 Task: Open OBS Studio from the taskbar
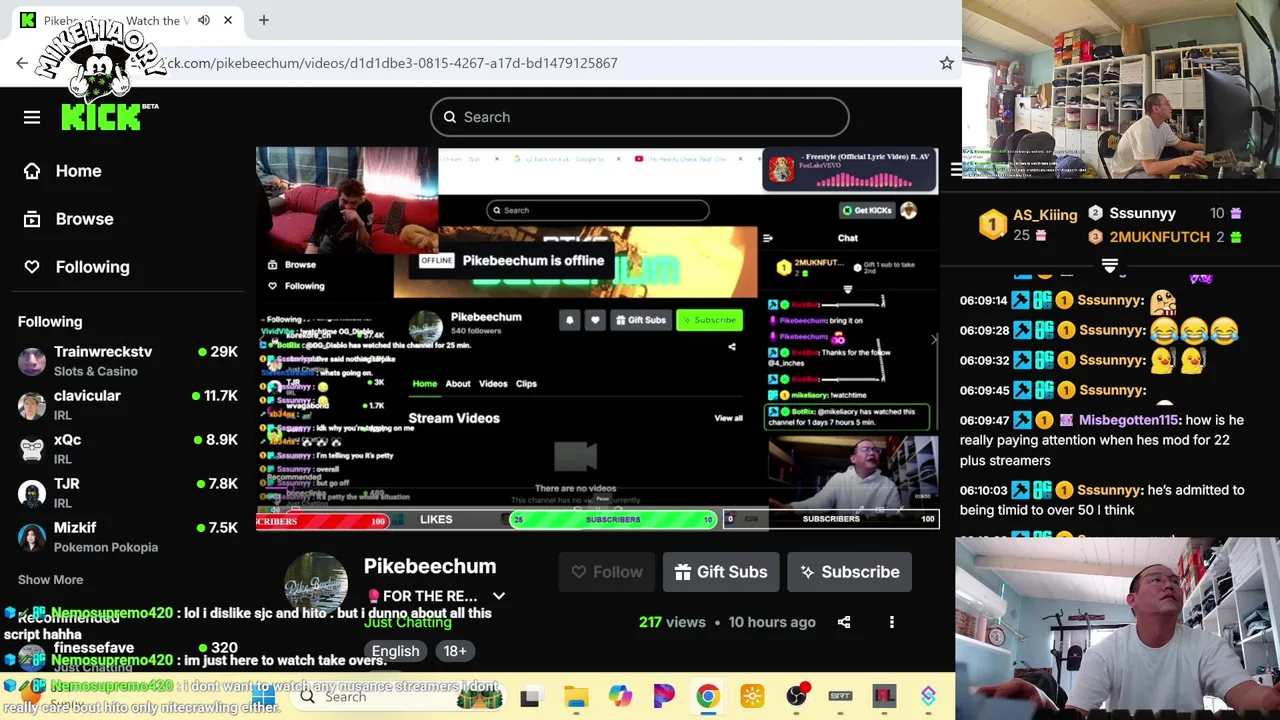pyautogui.click(x=796, y=696)
